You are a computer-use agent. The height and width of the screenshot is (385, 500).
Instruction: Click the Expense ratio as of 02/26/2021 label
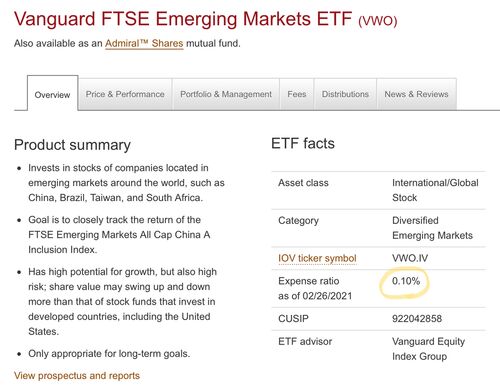315,288
